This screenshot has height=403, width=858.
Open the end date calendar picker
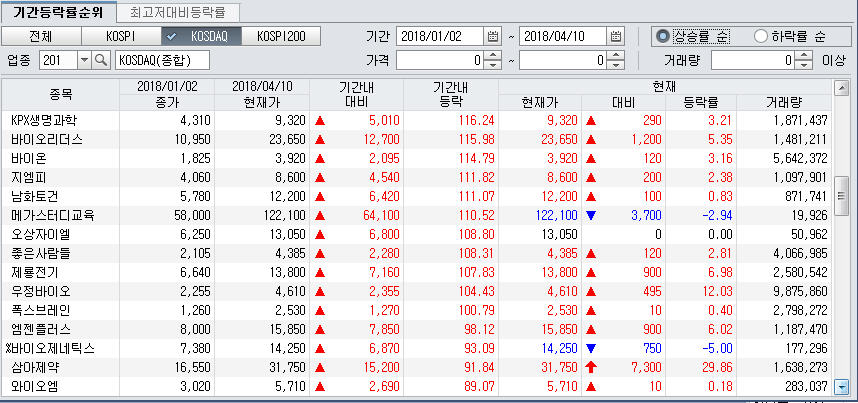(616, 37)
